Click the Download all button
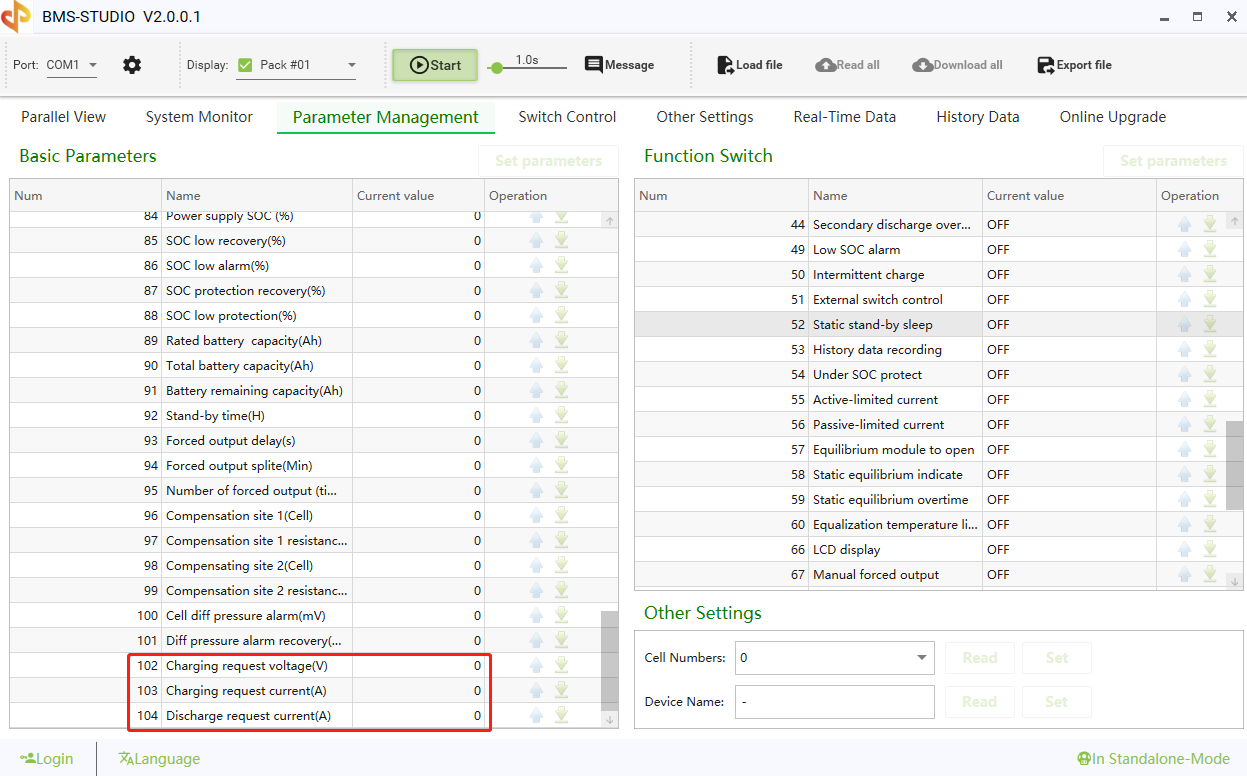Image resolution: width=1247 pixels, height=776 pixels. coord(957,65)
